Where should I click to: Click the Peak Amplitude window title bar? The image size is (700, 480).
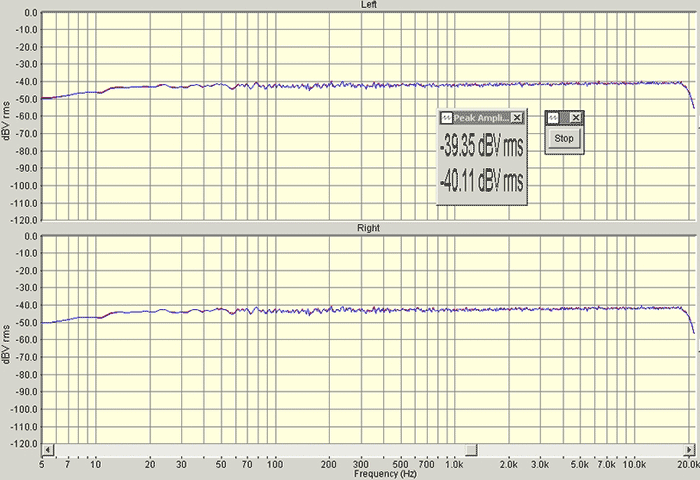pos(481,118)
